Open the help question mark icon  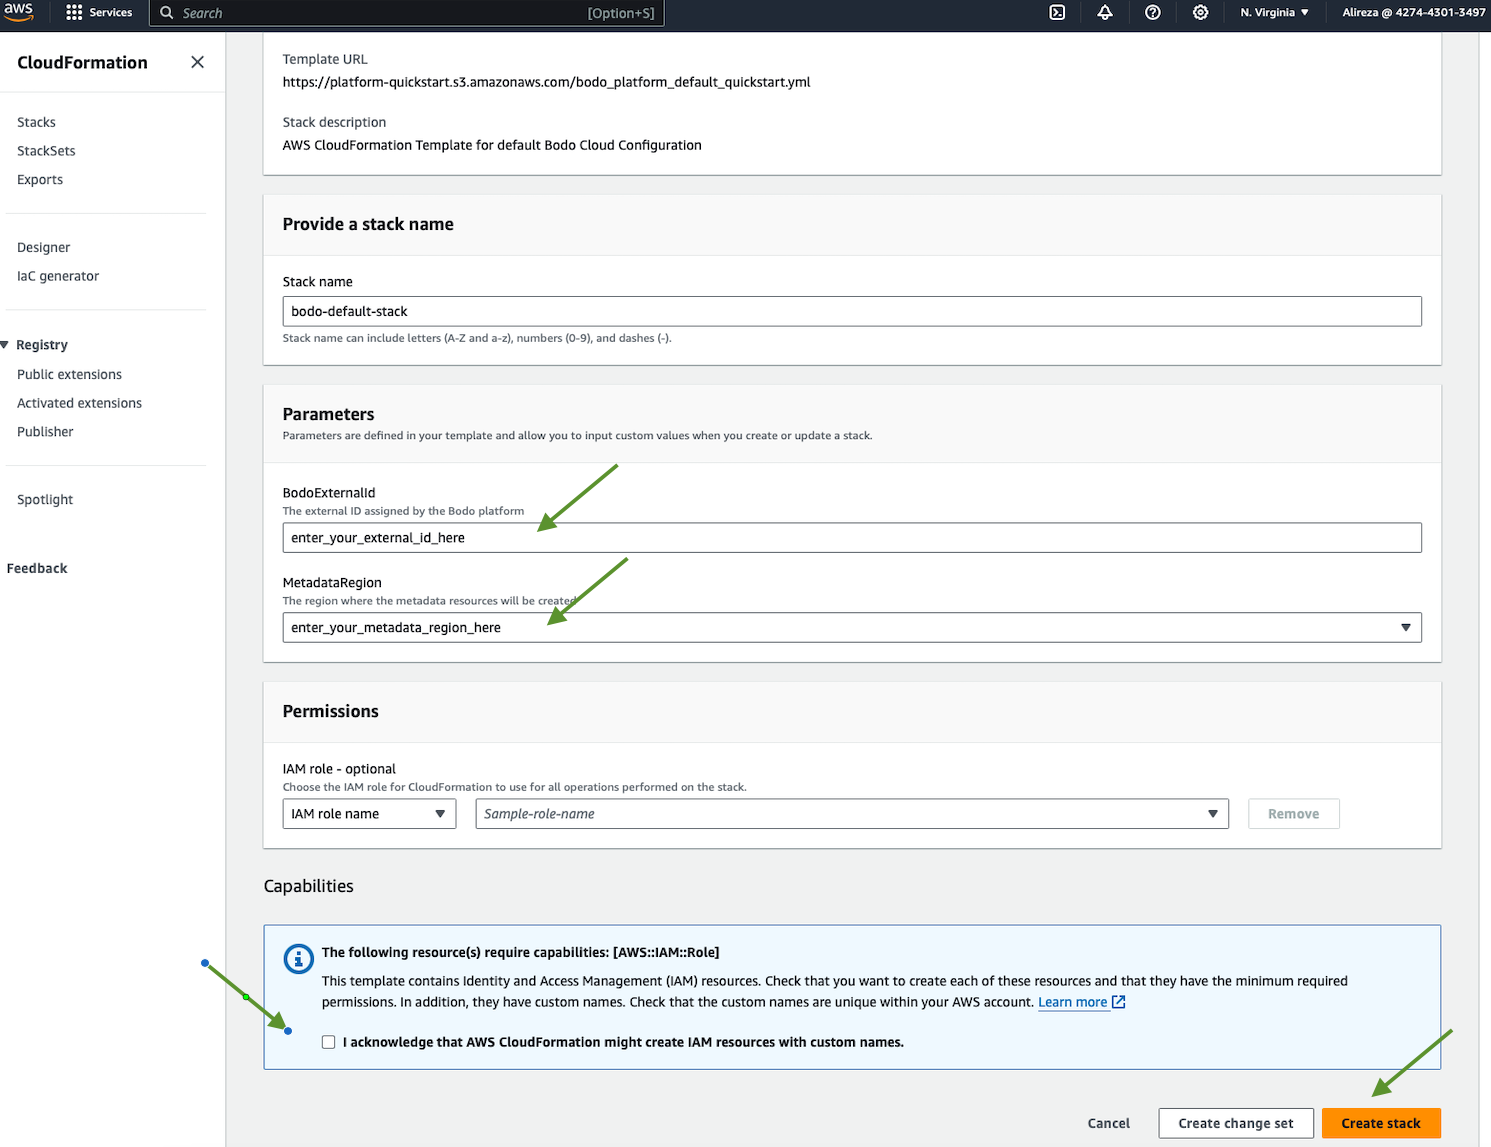1153,13
